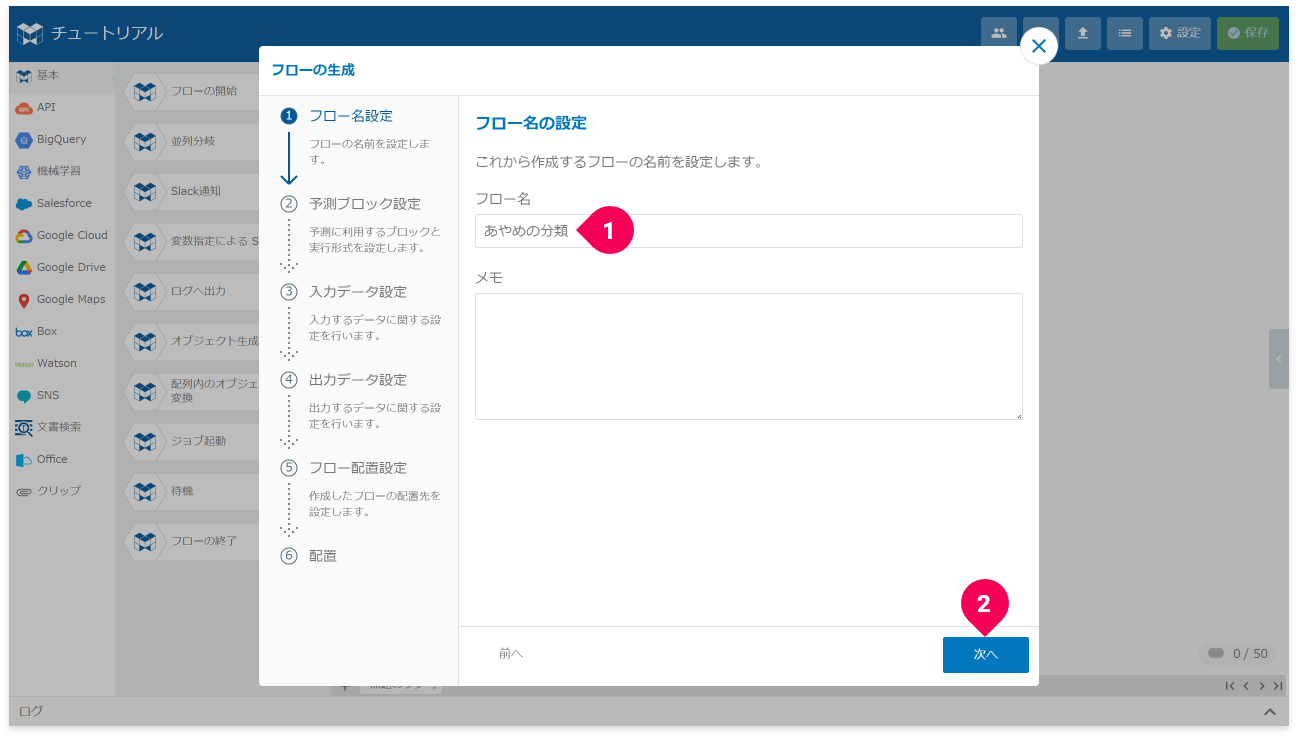The height and width of the screenshot is (738, 1298).
Task: Close the フローの生成 dialog with X
Action: pyautogui.click(x=1039, y=46)
